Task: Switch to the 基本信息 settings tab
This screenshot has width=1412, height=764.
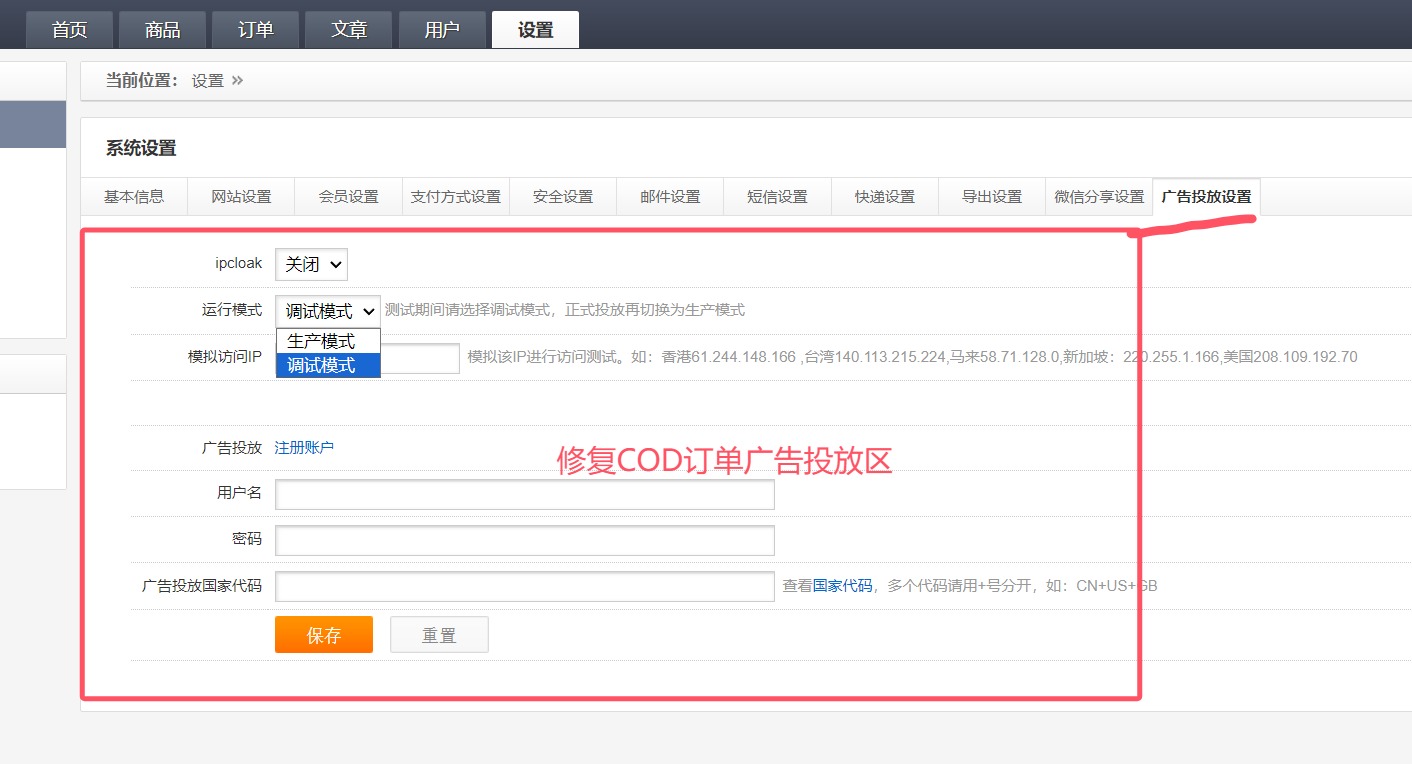Action: pyautogui.click(x=134, y=197)
